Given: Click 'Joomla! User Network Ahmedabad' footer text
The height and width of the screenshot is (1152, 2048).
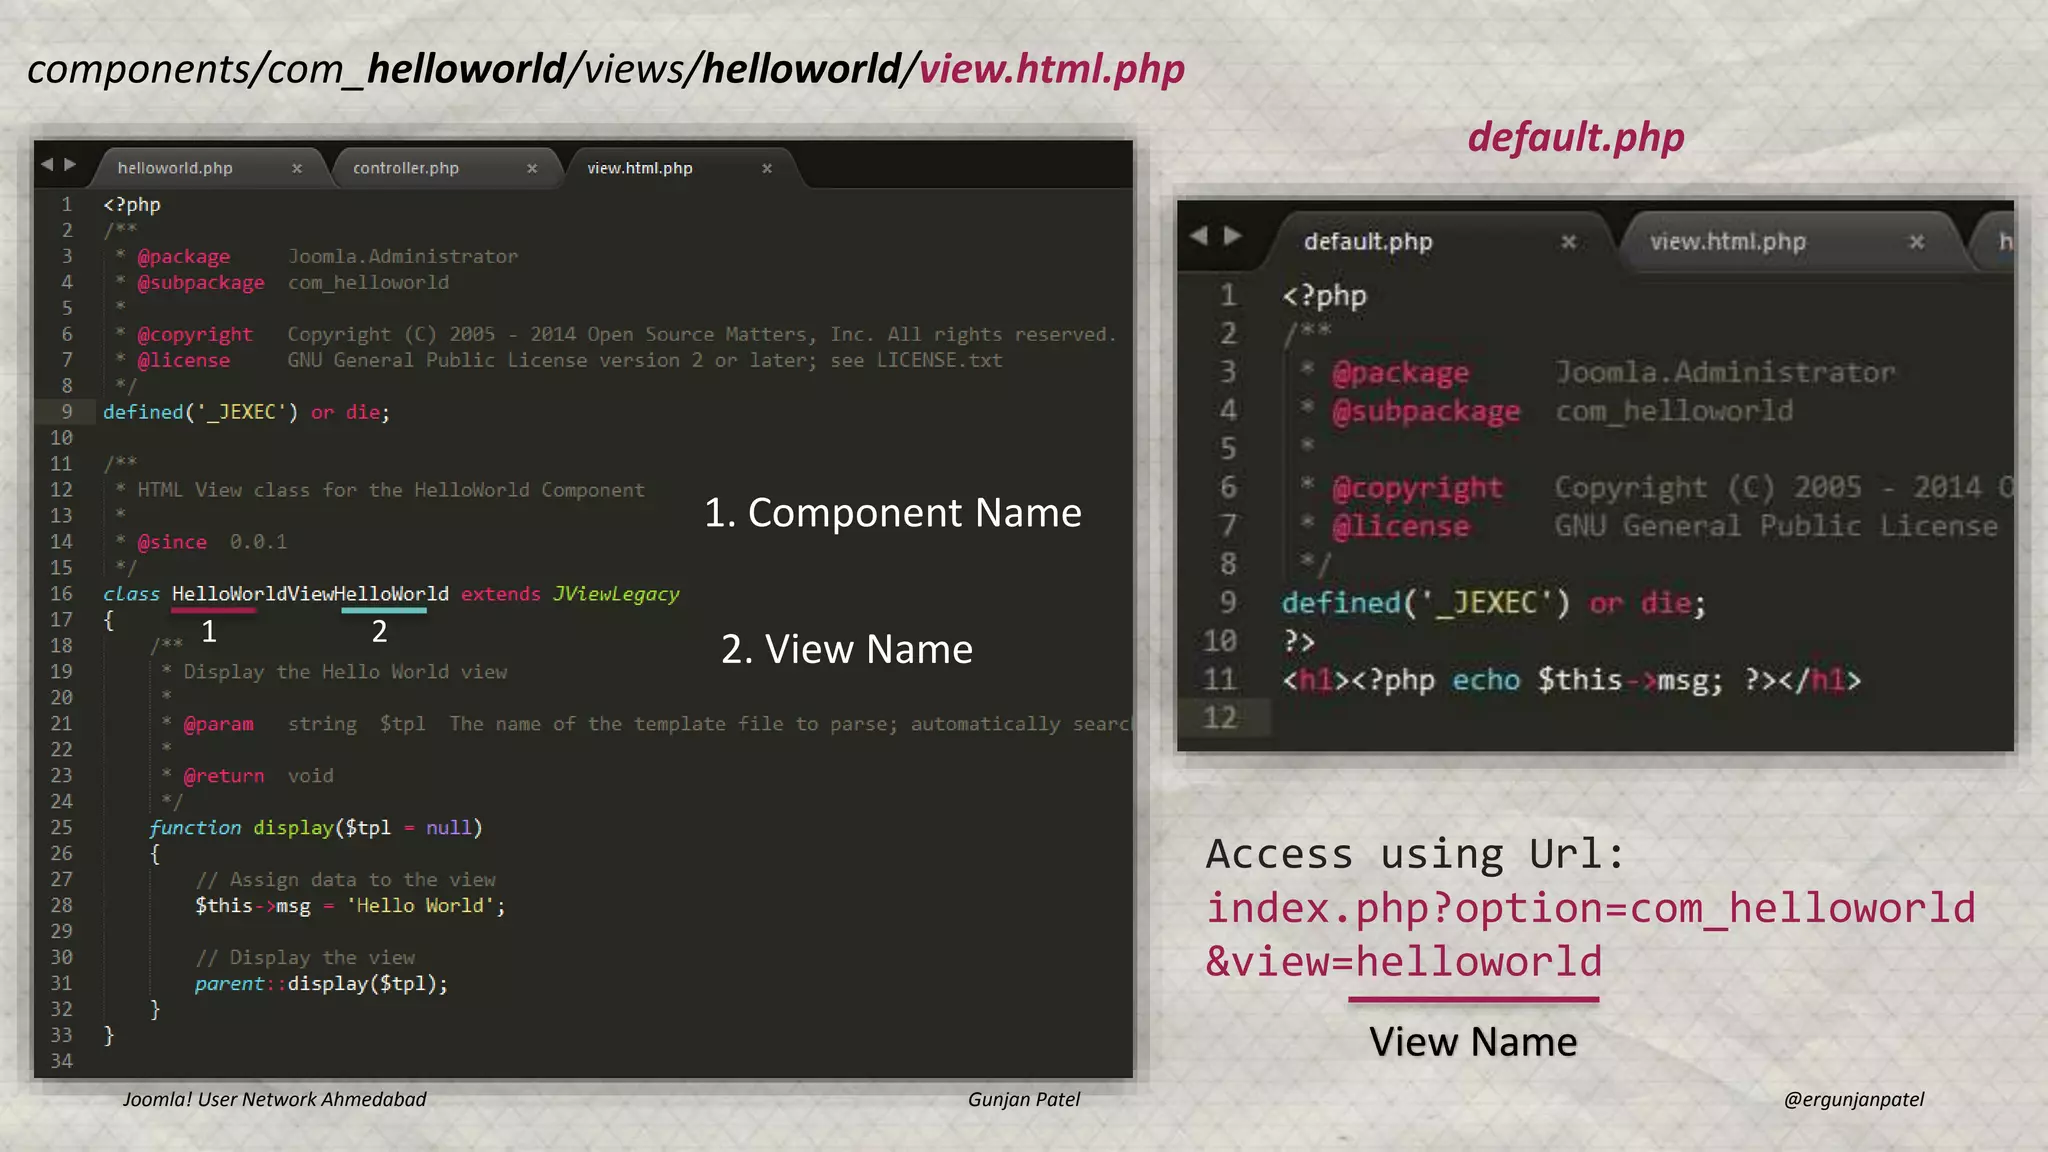Looking at the screenshot, I should click(274, 1099).
